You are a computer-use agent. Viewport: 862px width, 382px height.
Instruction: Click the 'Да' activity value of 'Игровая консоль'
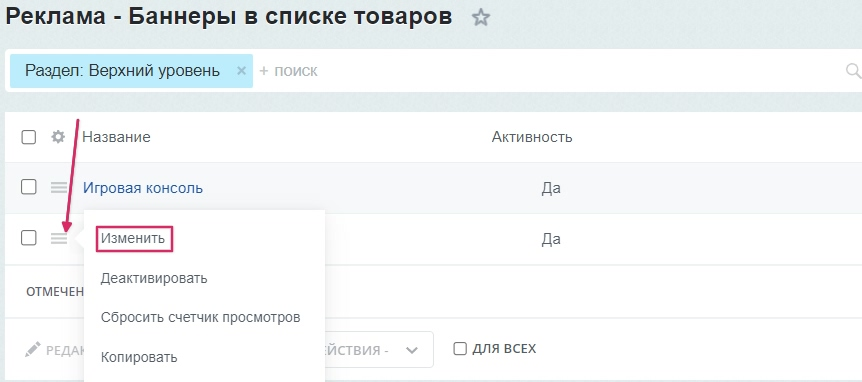tap(551, 189)
